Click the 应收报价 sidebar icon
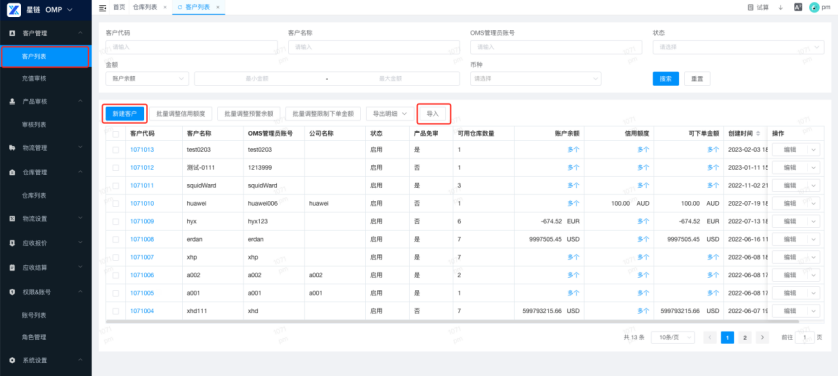This screenshot has width=838, height=376. point(12,243)
